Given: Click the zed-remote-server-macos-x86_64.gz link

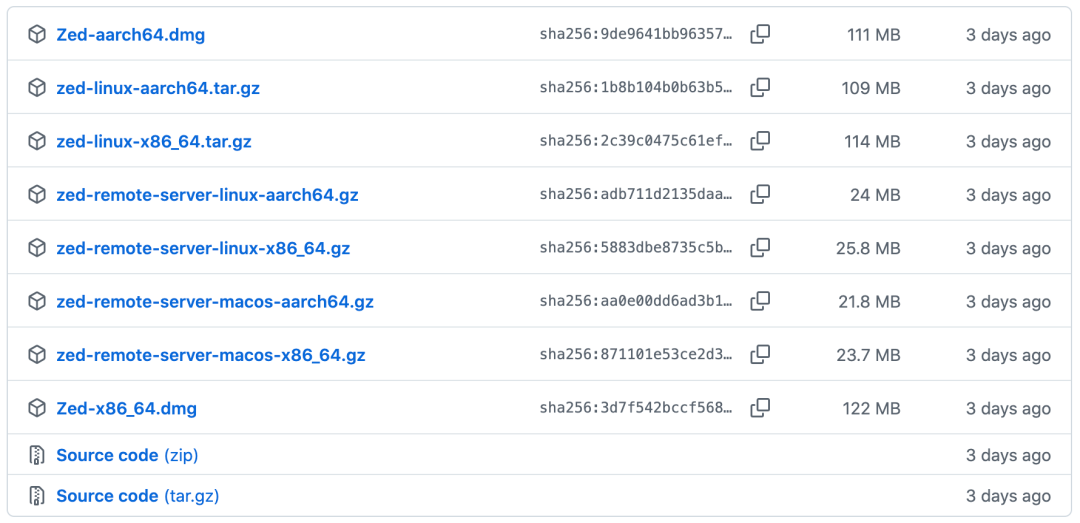Looking at the screenshot, I should click(x=211, y=354).
